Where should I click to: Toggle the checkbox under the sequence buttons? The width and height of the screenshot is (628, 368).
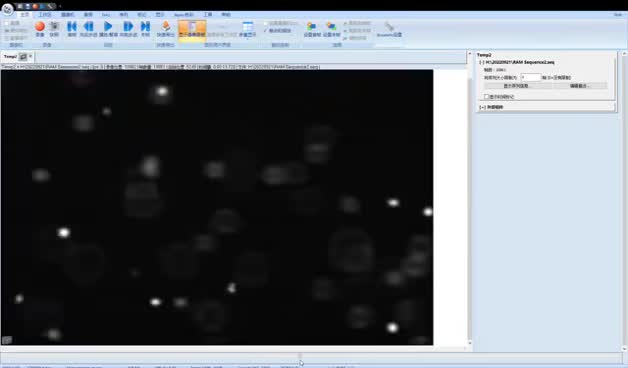[x=487, y=97]
